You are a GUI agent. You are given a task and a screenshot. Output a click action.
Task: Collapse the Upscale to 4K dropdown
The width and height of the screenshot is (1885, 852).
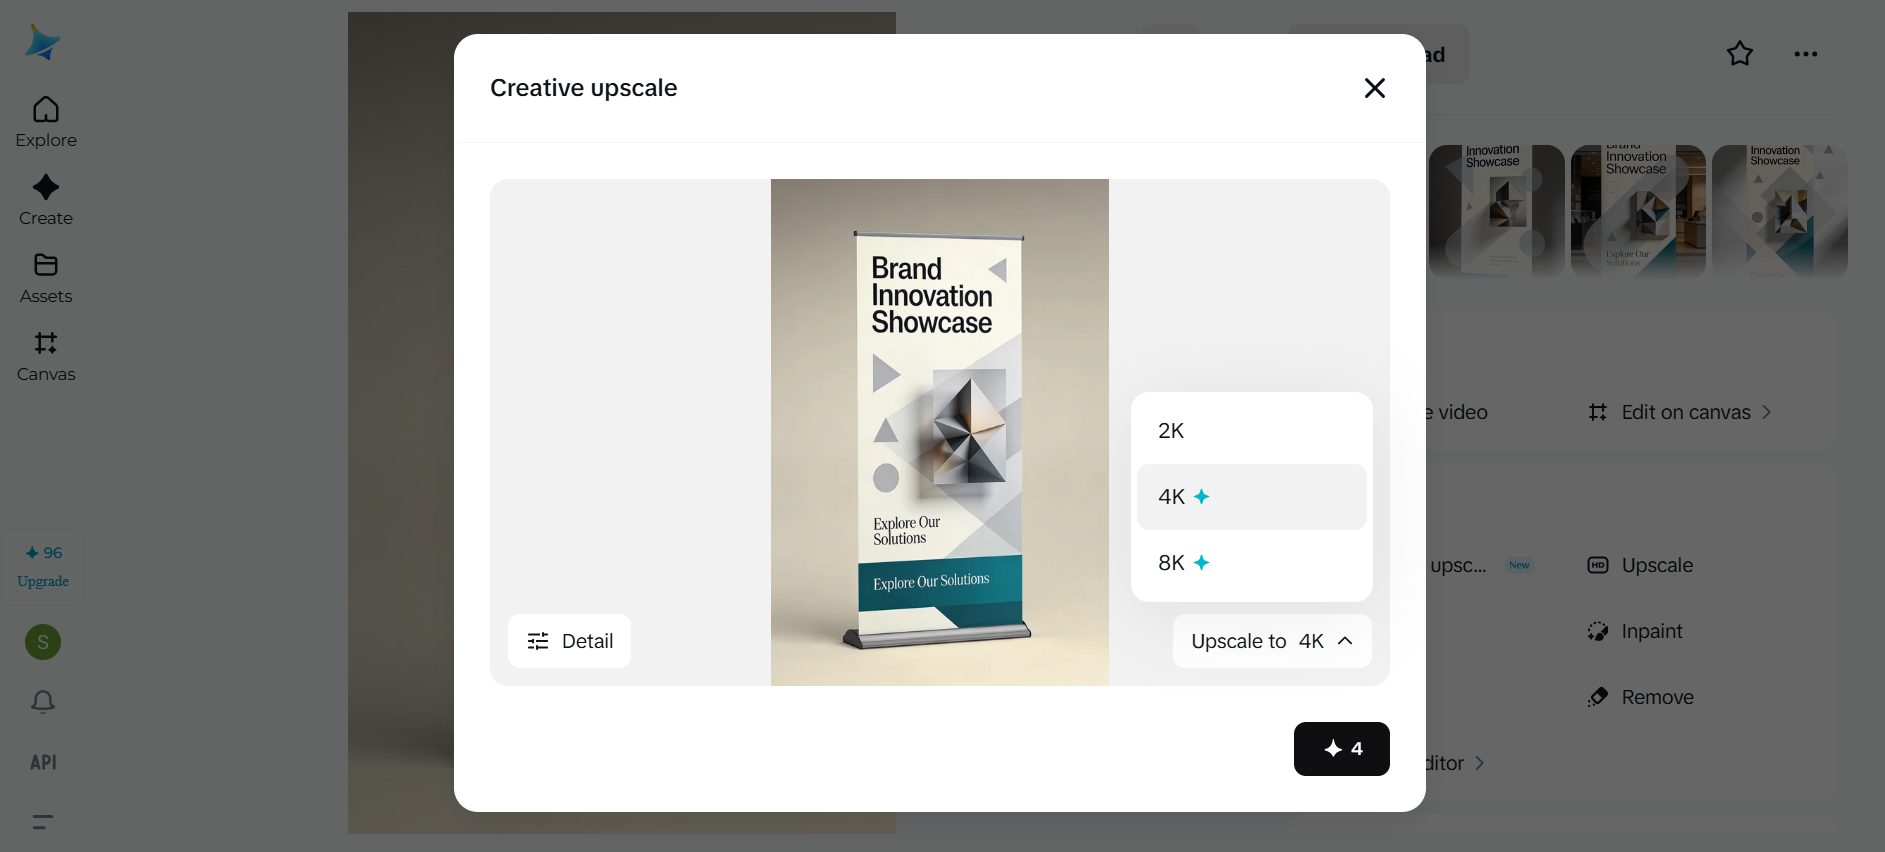pos(1272,641)
